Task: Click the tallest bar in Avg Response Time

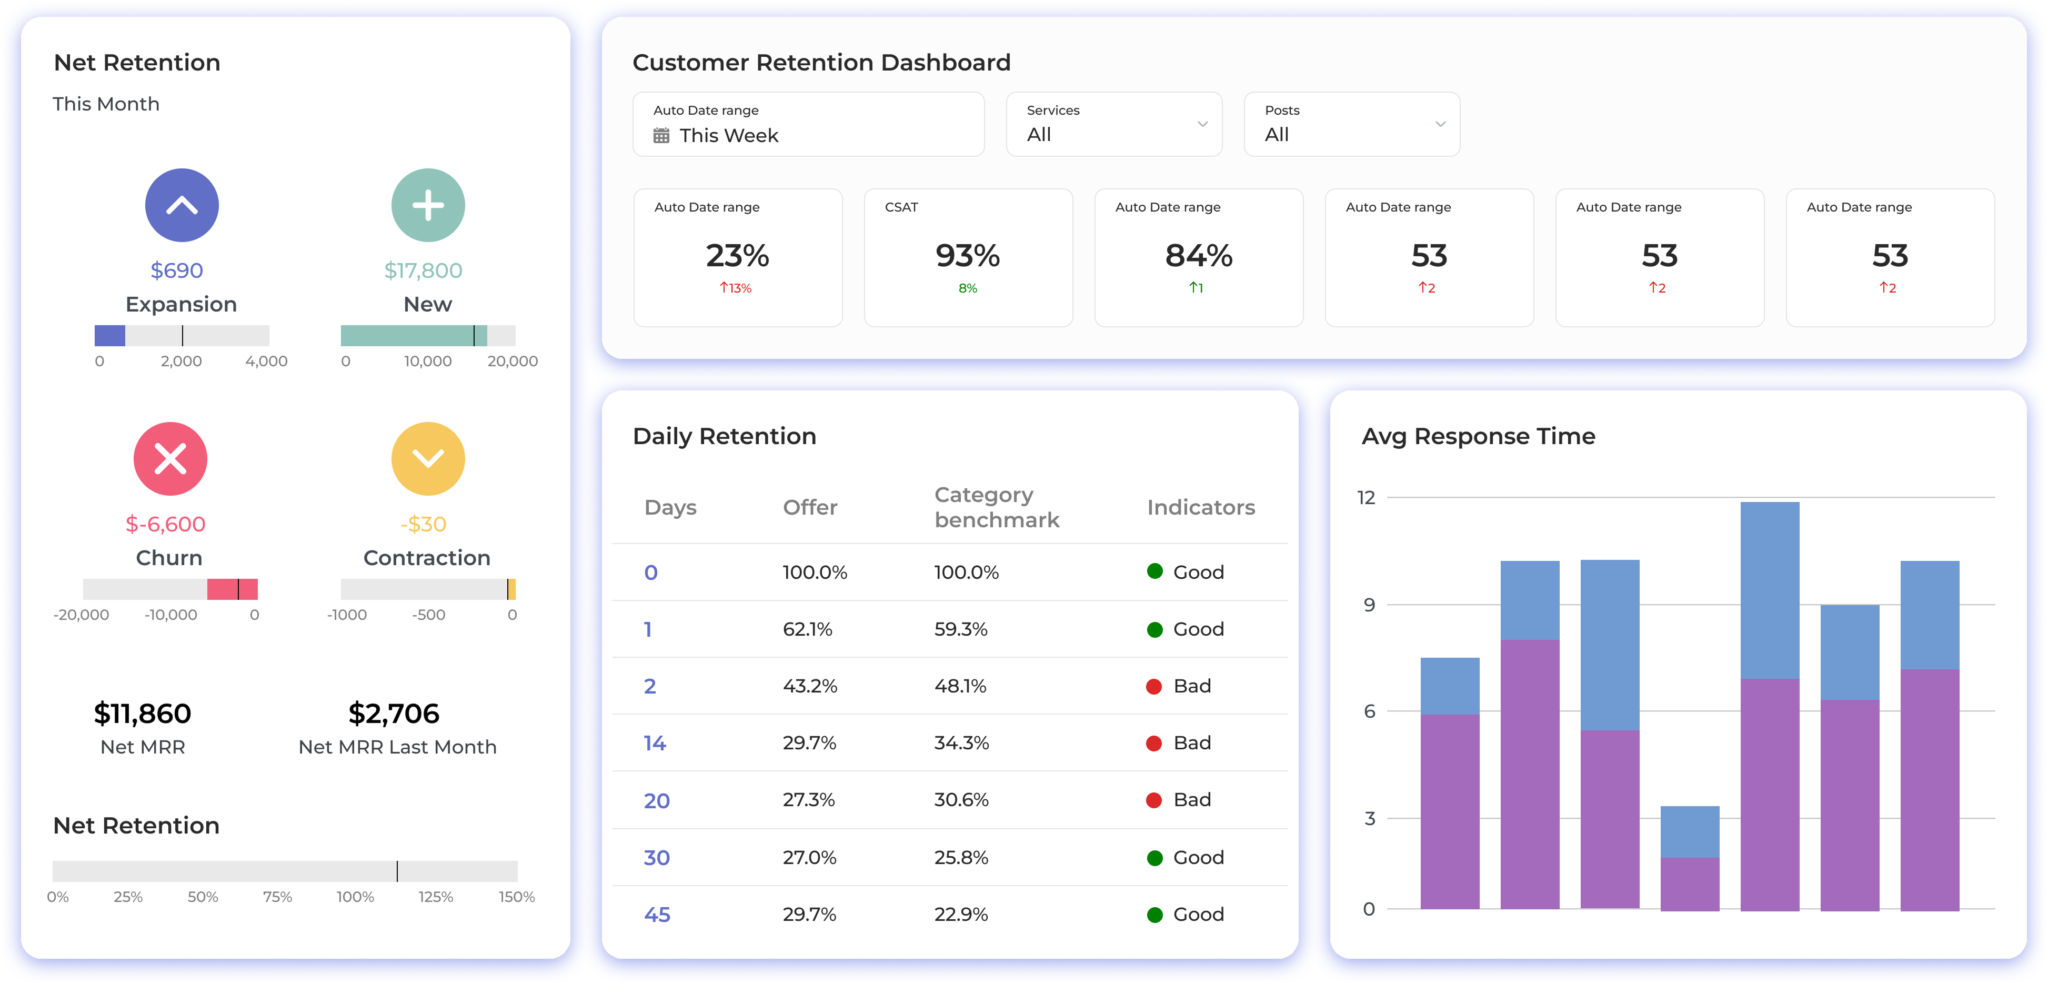Action: pos(1769,705)
